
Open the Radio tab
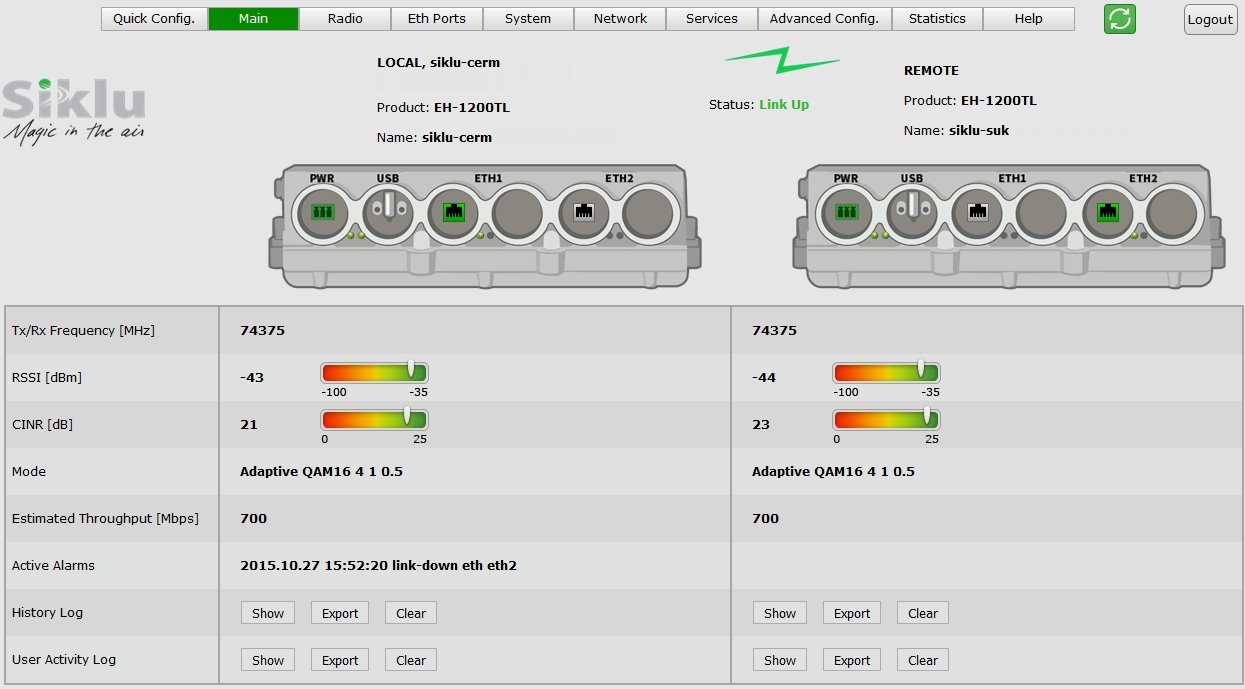coord(345,19)
